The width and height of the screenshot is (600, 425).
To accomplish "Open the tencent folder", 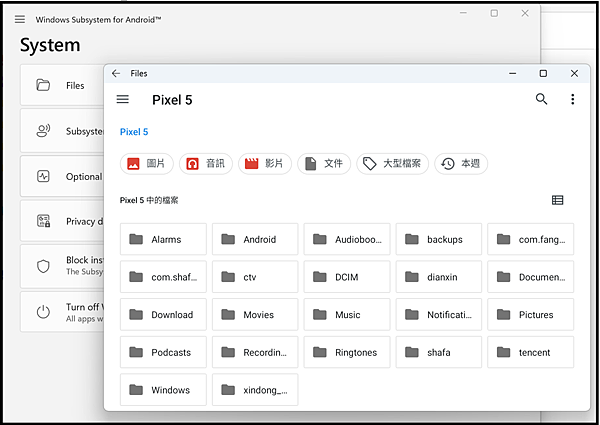I will tap(531, 352).
